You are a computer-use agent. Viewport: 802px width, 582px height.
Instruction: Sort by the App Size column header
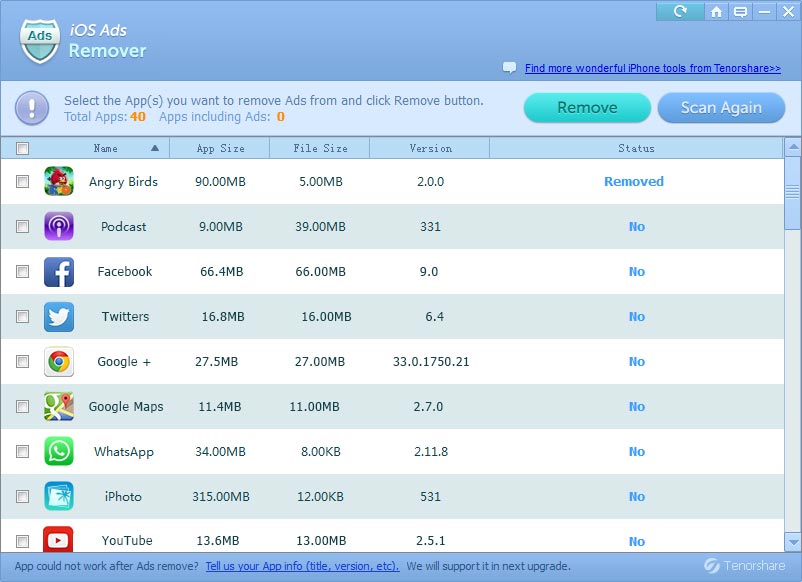point(220,149)
